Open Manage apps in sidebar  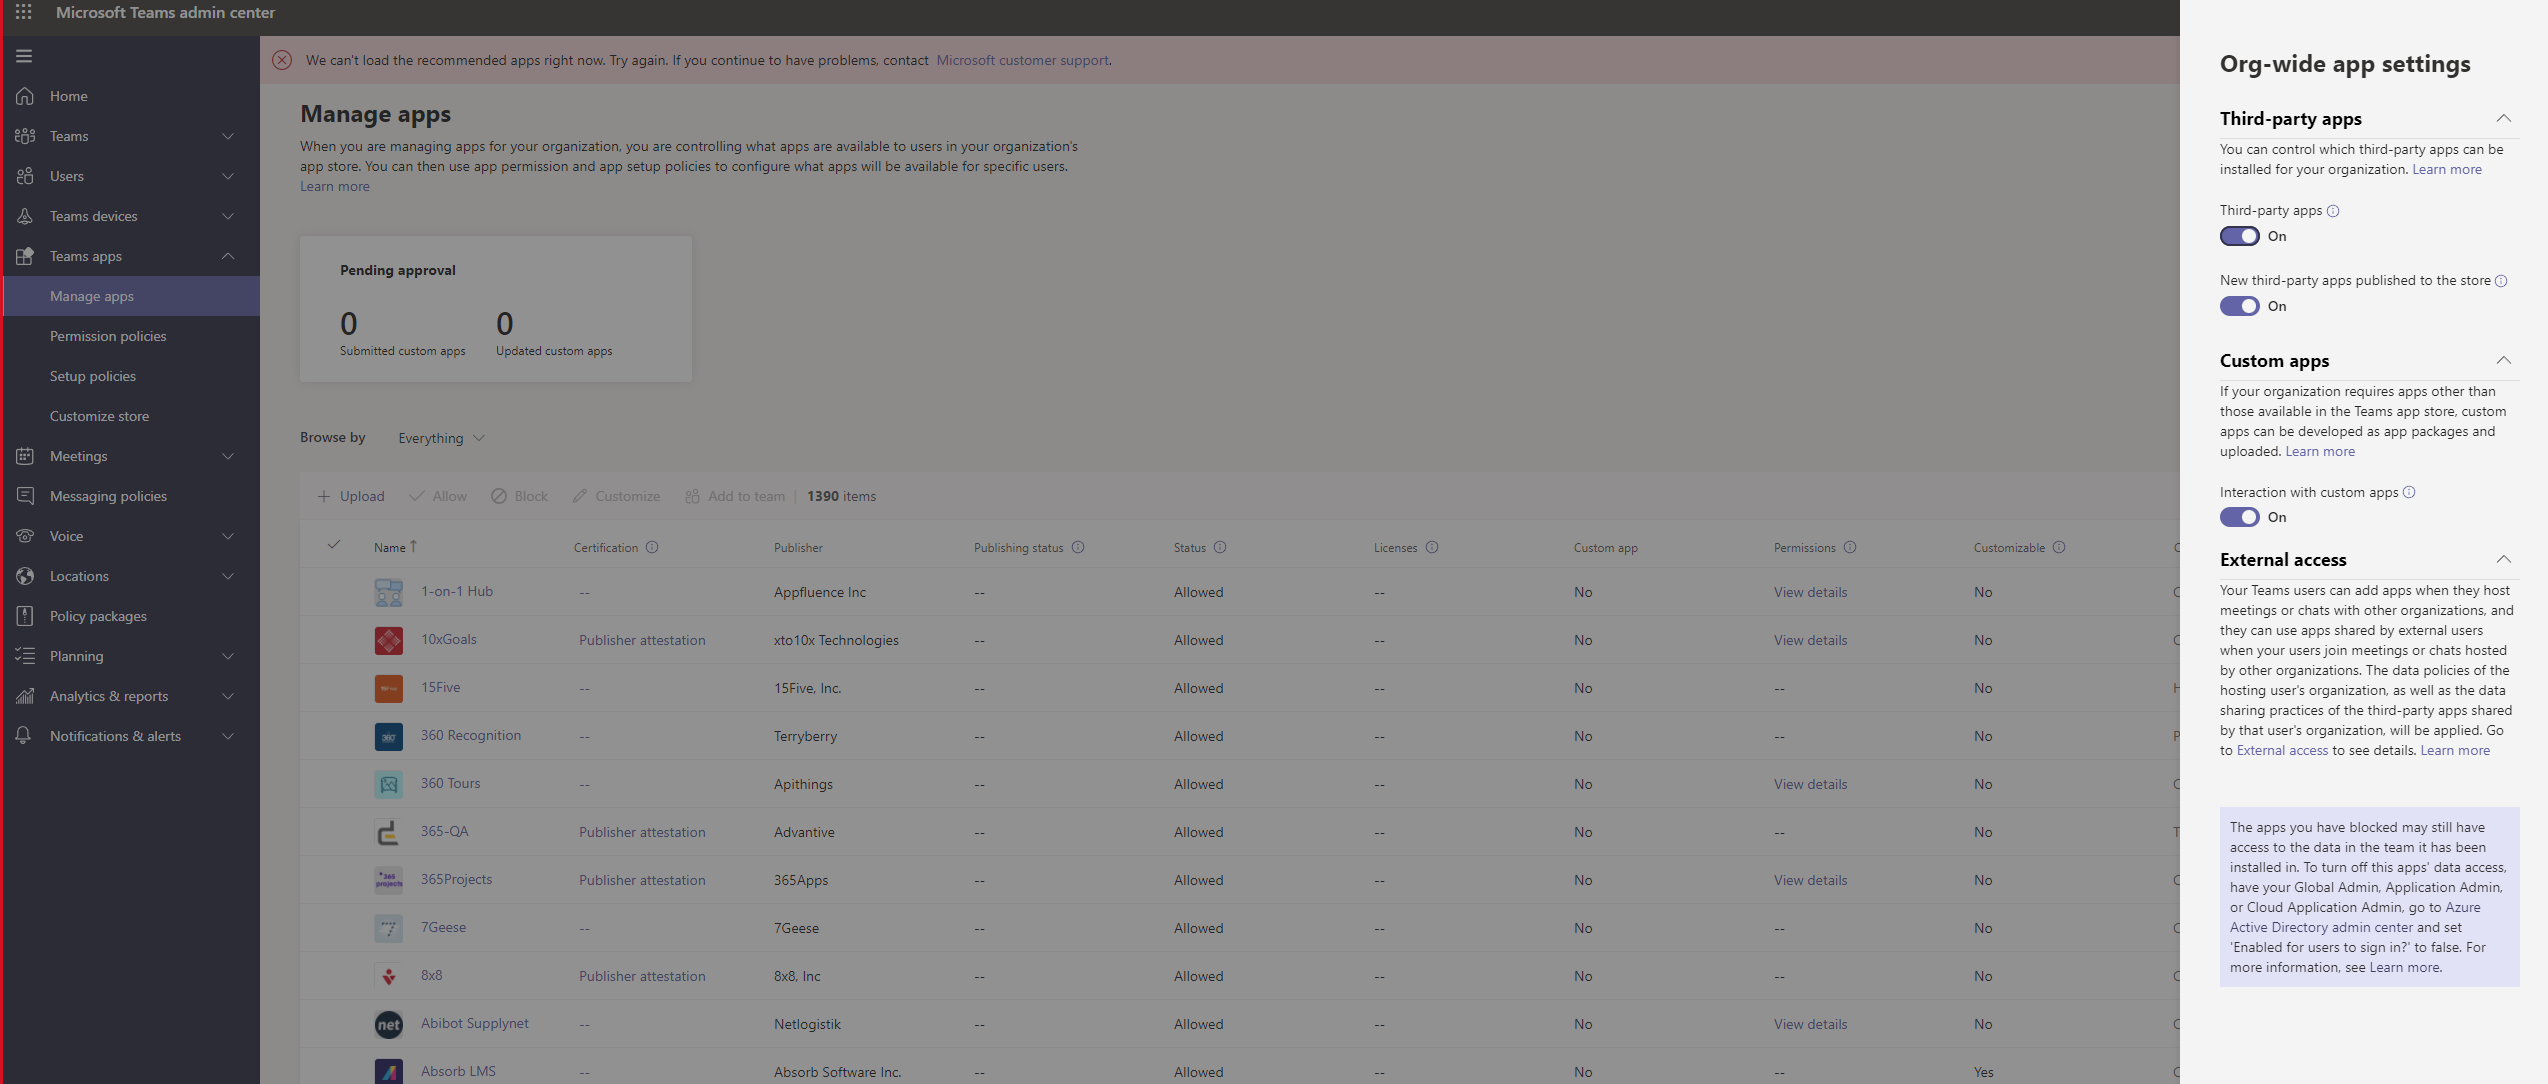132,296
